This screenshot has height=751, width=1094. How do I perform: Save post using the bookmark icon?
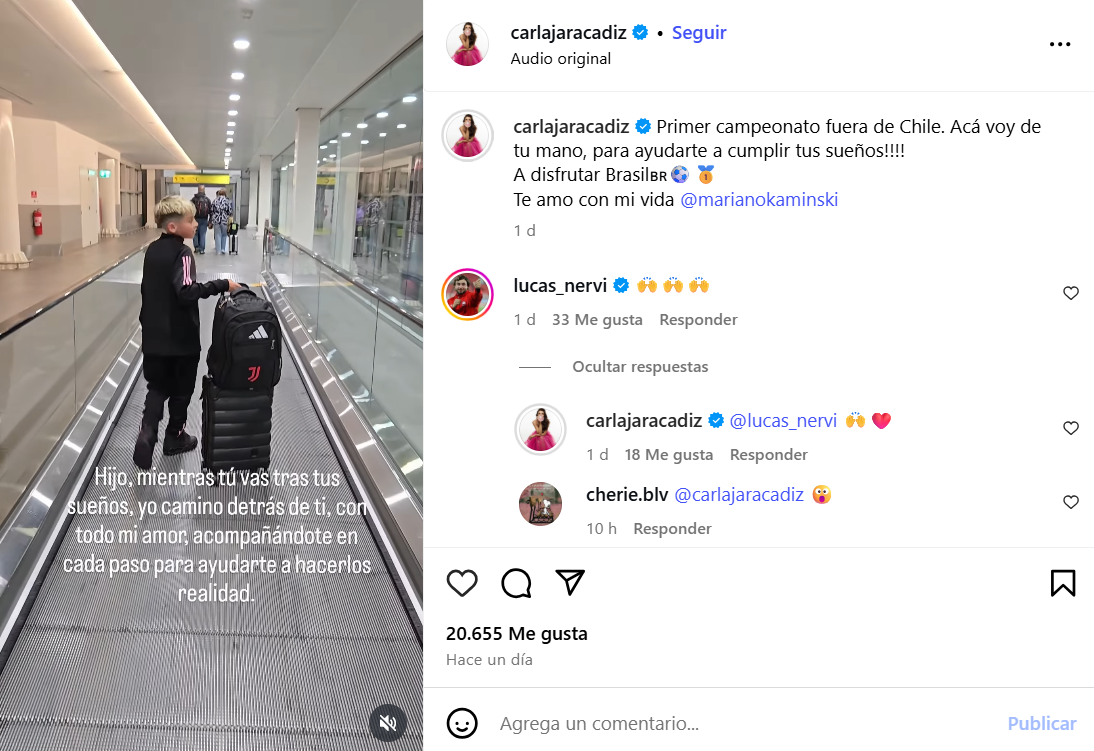1063,583
